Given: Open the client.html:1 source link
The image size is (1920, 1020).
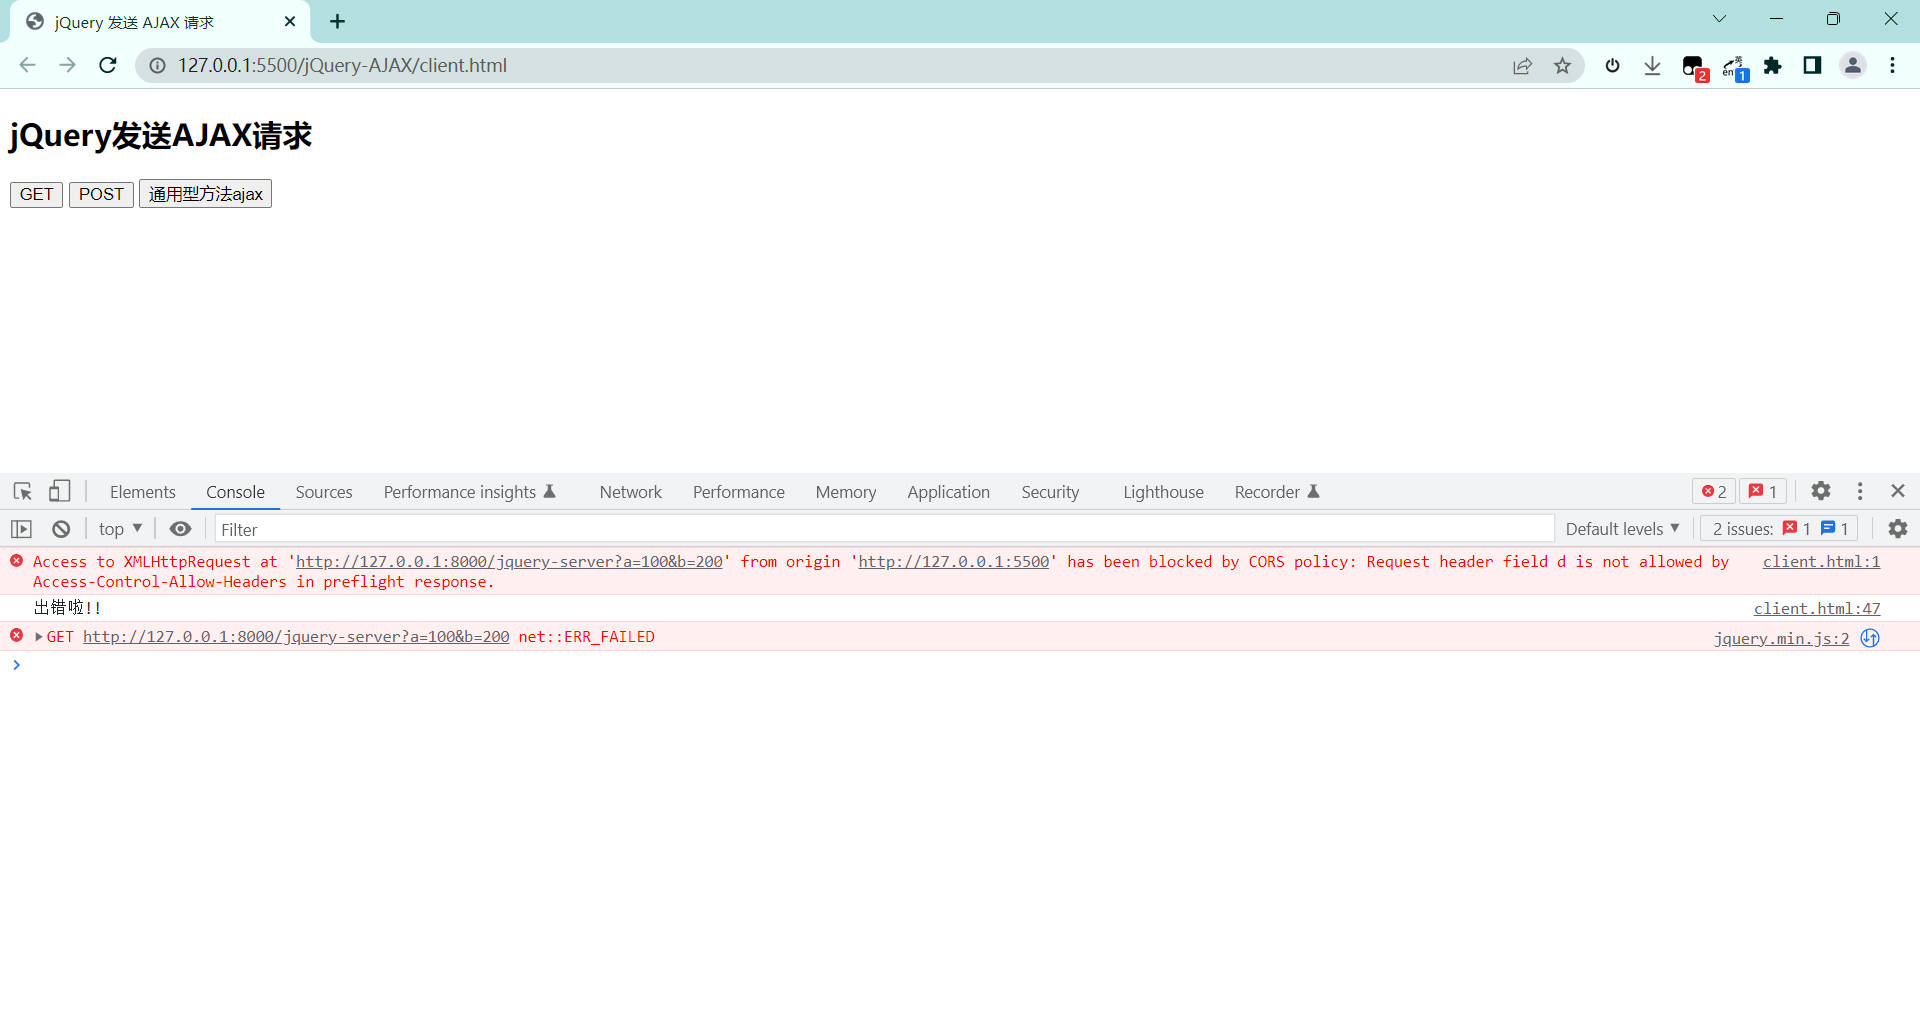Looking at the screenshot, I should 1821,562.
